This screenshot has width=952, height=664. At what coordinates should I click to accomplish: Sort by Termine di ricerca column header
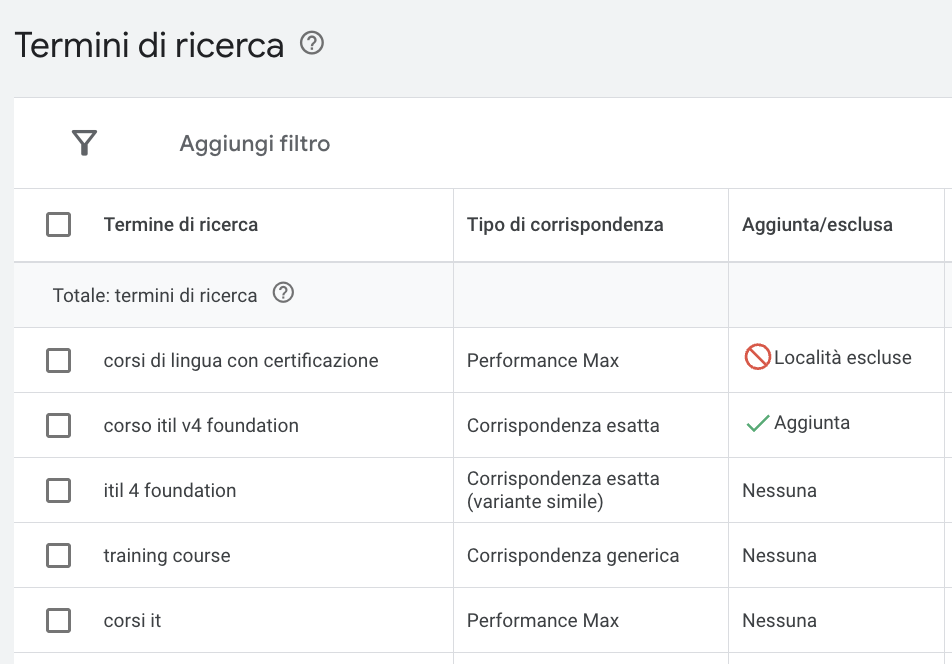coord(181,225)
